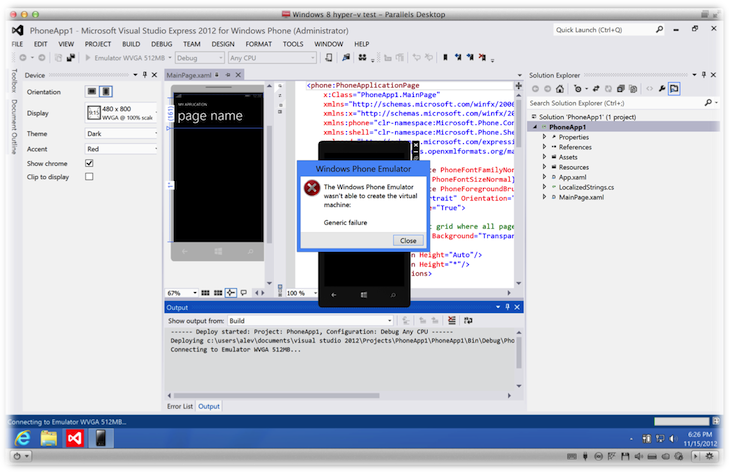730x473 pixels.
Task: Uncheck the Show chrome checkbox
Action: [x=89, y=163]
